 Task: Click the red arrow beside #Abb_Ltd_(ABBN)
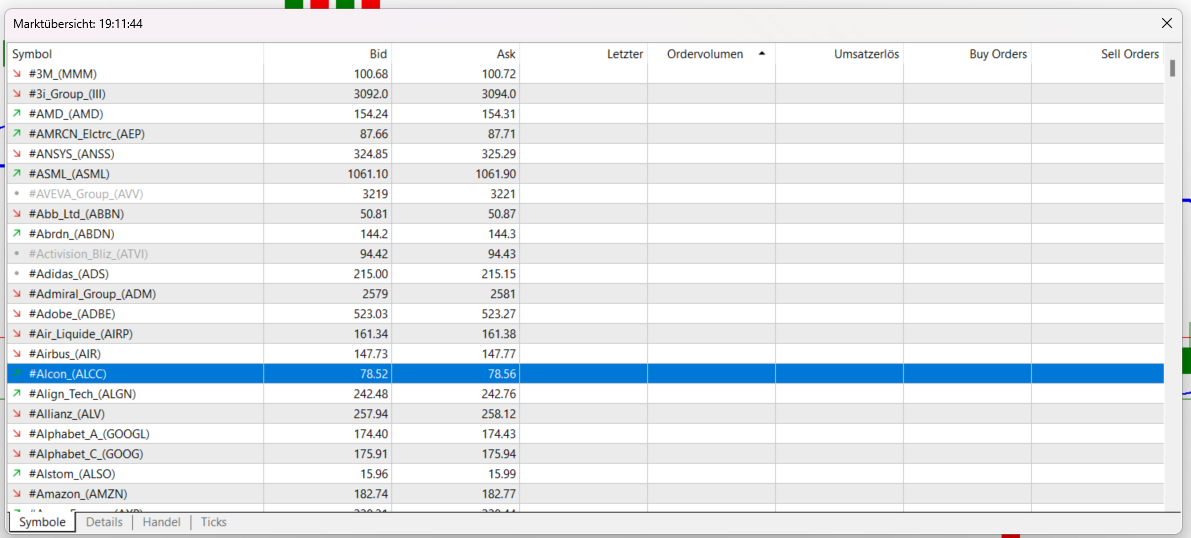17,214
